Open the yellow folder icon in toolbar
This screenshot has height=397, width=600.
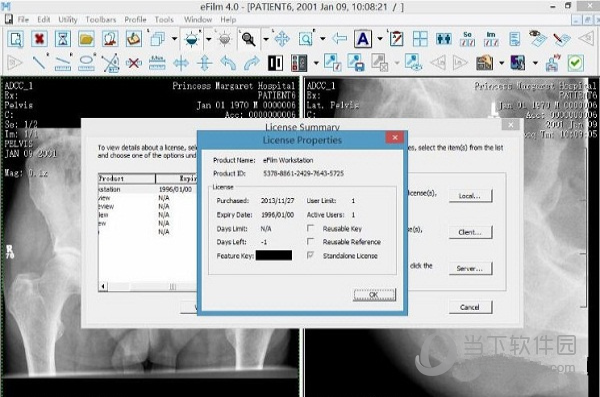(x=86, y=39)
